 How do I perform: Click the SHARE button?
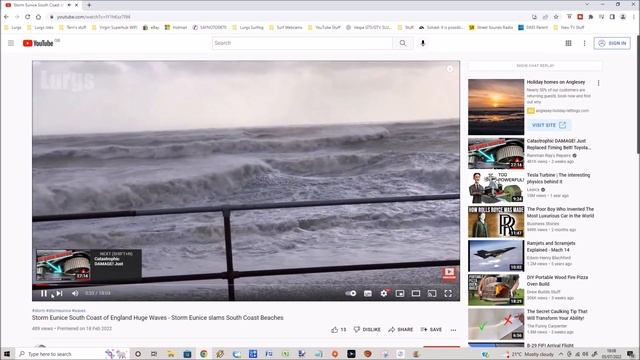point(401,329)
